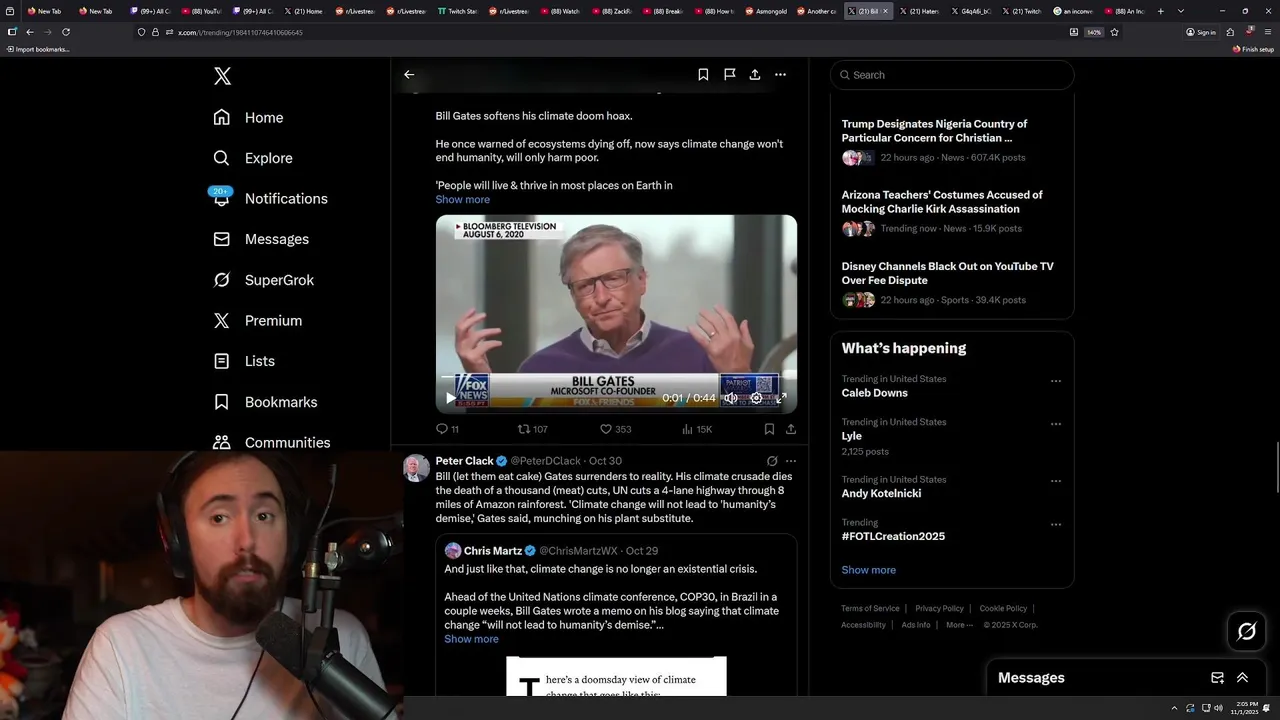
Task: Open Lists in sidebar
Action: 244,361
